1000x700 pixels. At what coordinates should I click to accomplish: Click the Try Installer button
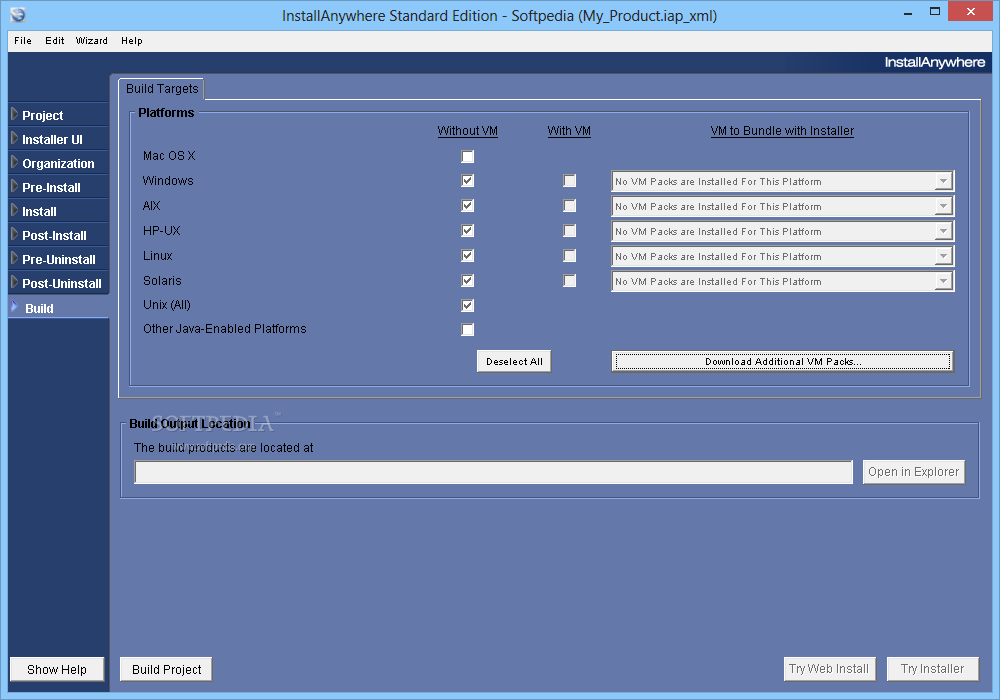pos(932,669)
